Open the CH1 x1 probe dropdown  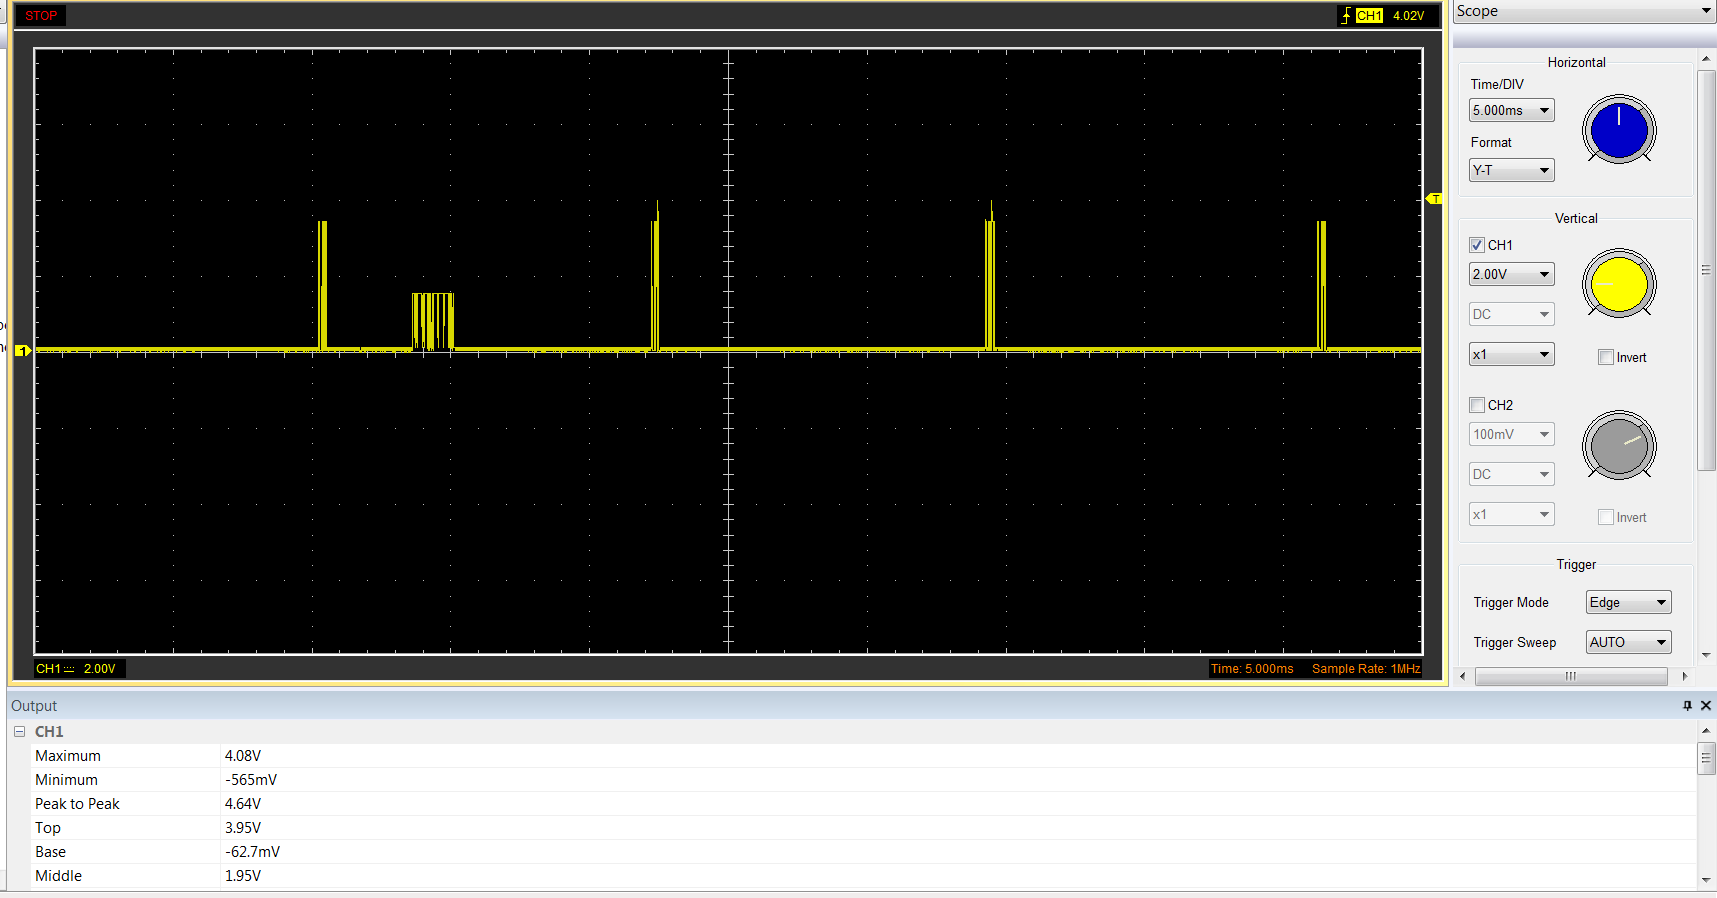click(x=1511, y=354)
